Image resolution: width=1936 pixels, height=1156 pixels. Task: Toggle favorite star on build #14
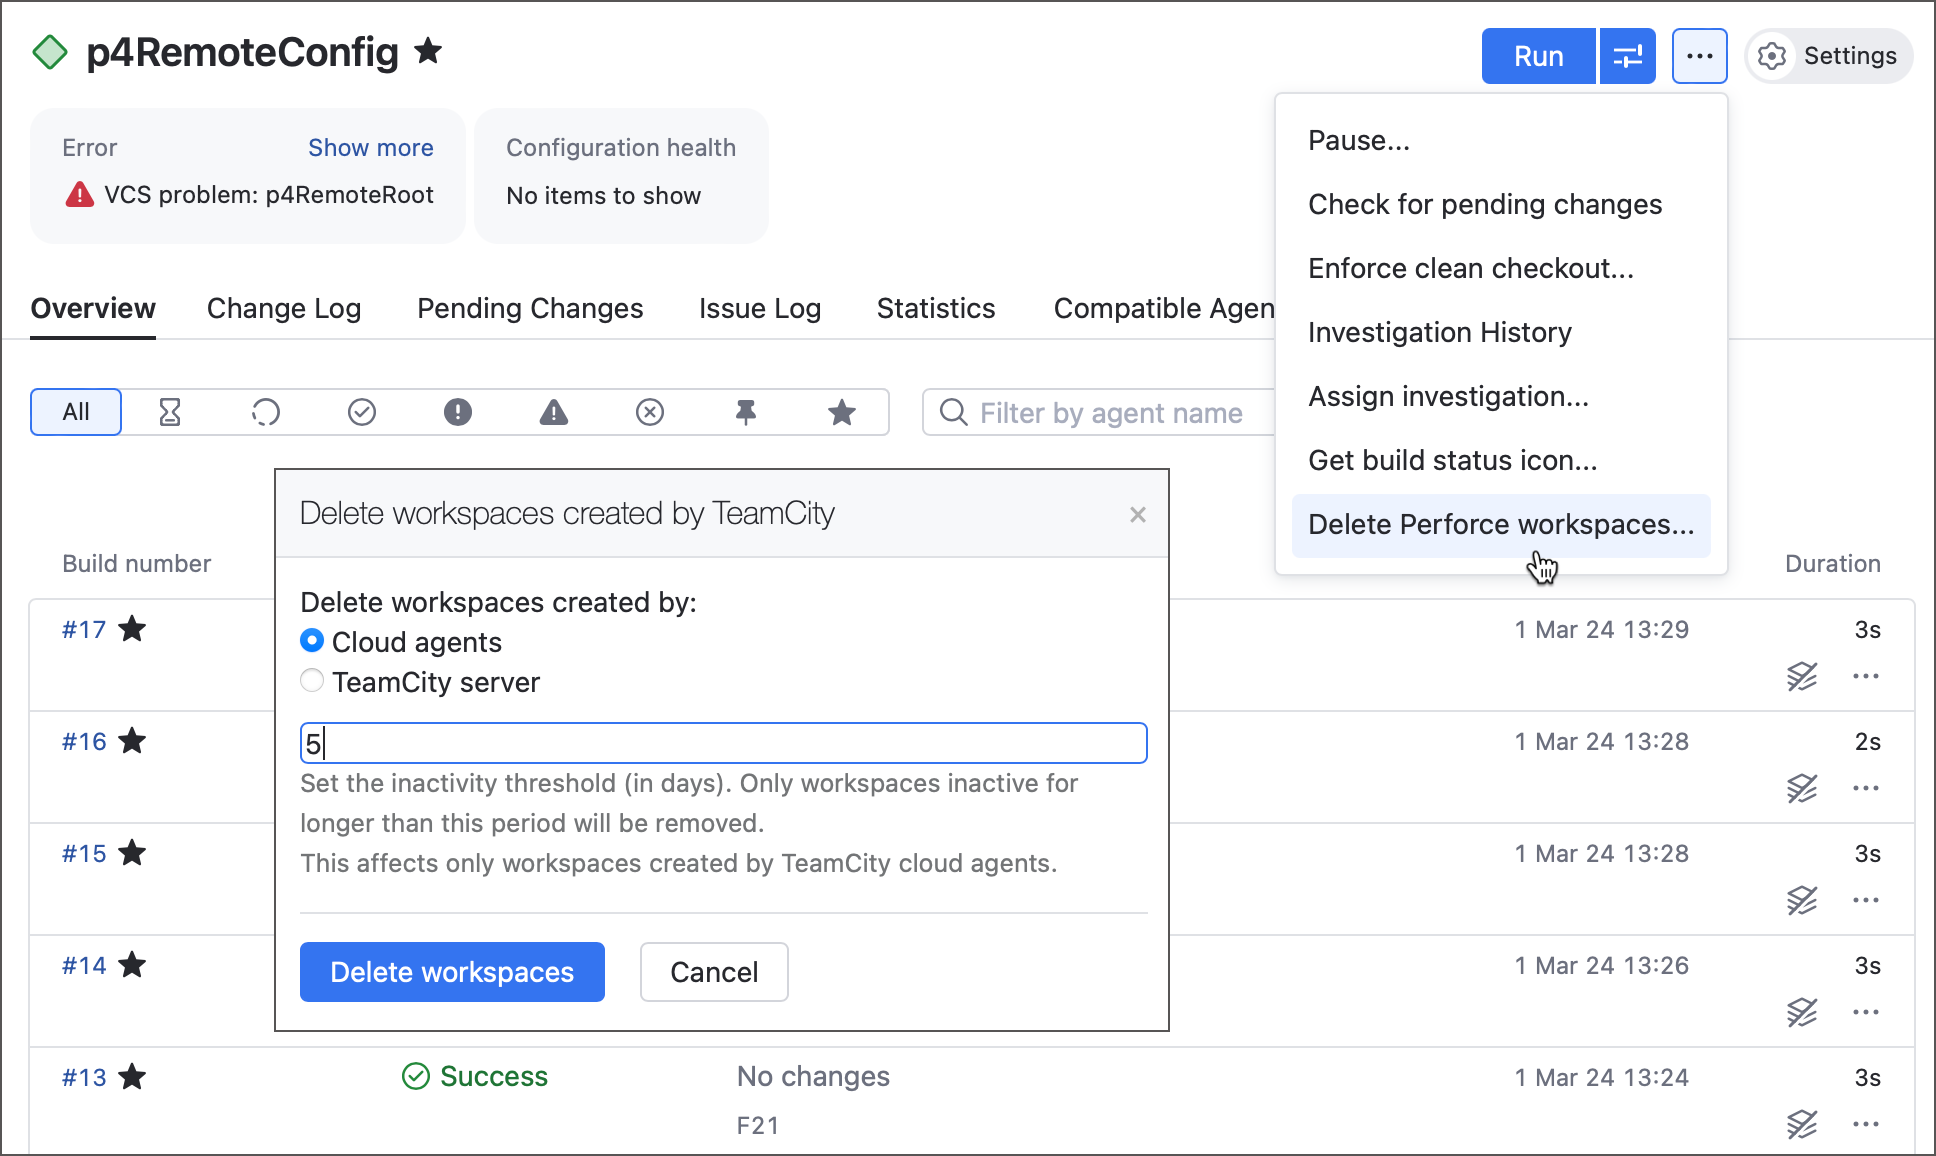(132, 964)
